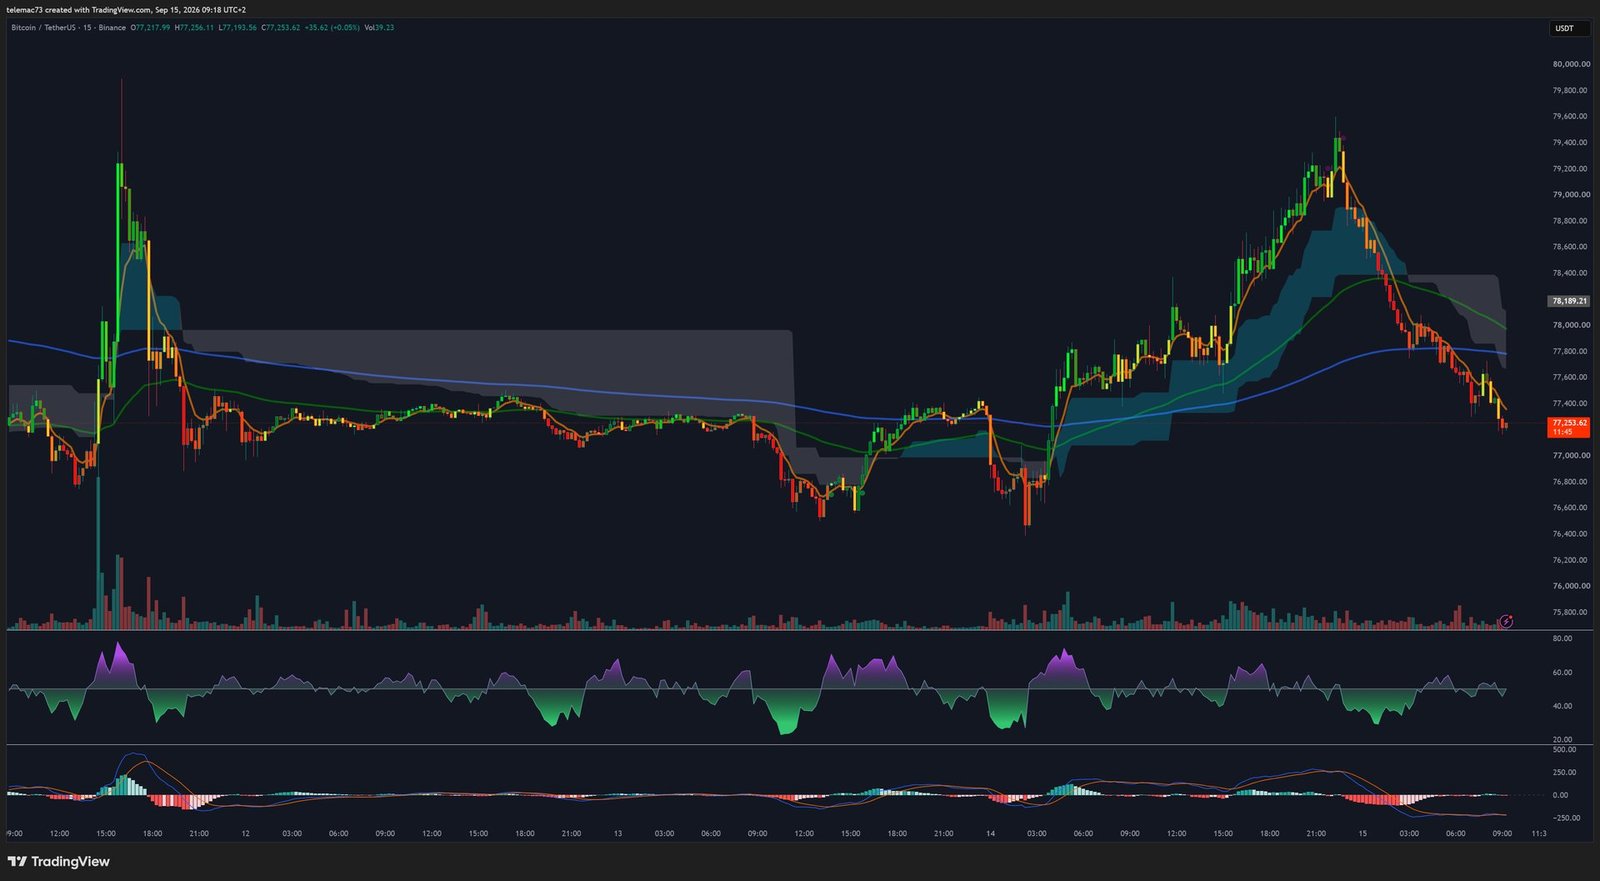Click the 79,400.00 price axis label
Viewport: 1600px width, 881px height.
(1571, 142)
